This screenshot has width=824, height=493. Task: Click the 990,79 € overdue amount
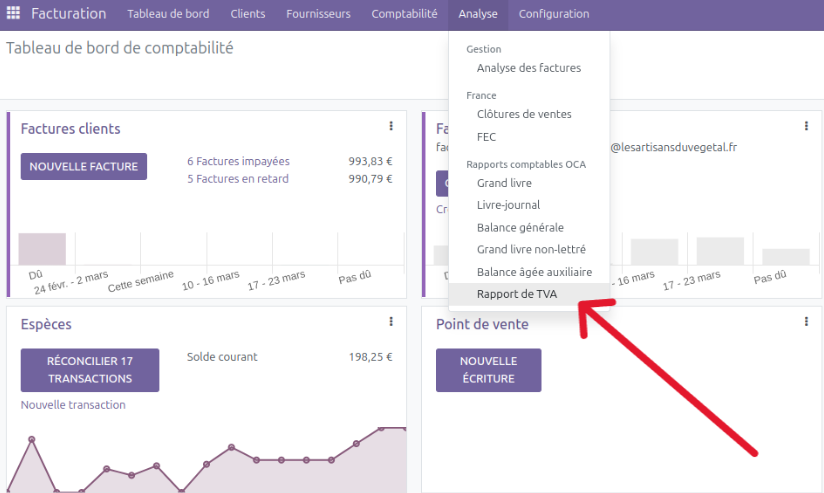370,179
